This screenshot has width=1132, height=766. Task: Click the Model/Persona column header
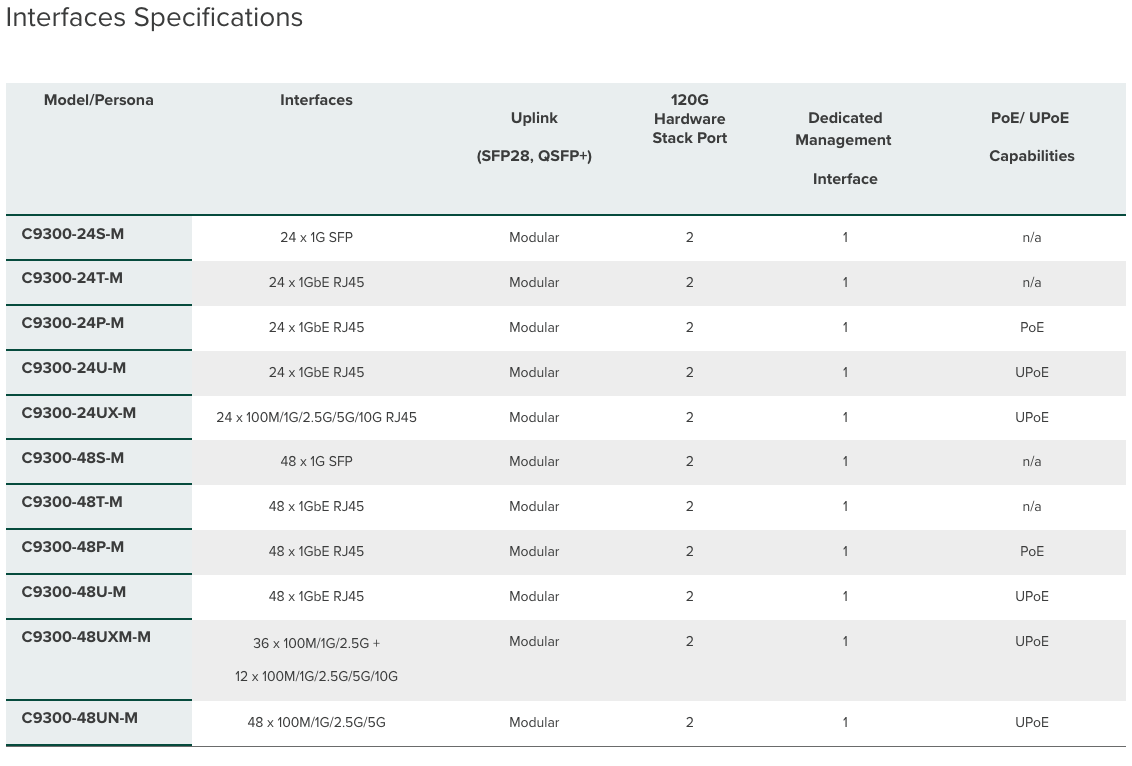(99, 100)
